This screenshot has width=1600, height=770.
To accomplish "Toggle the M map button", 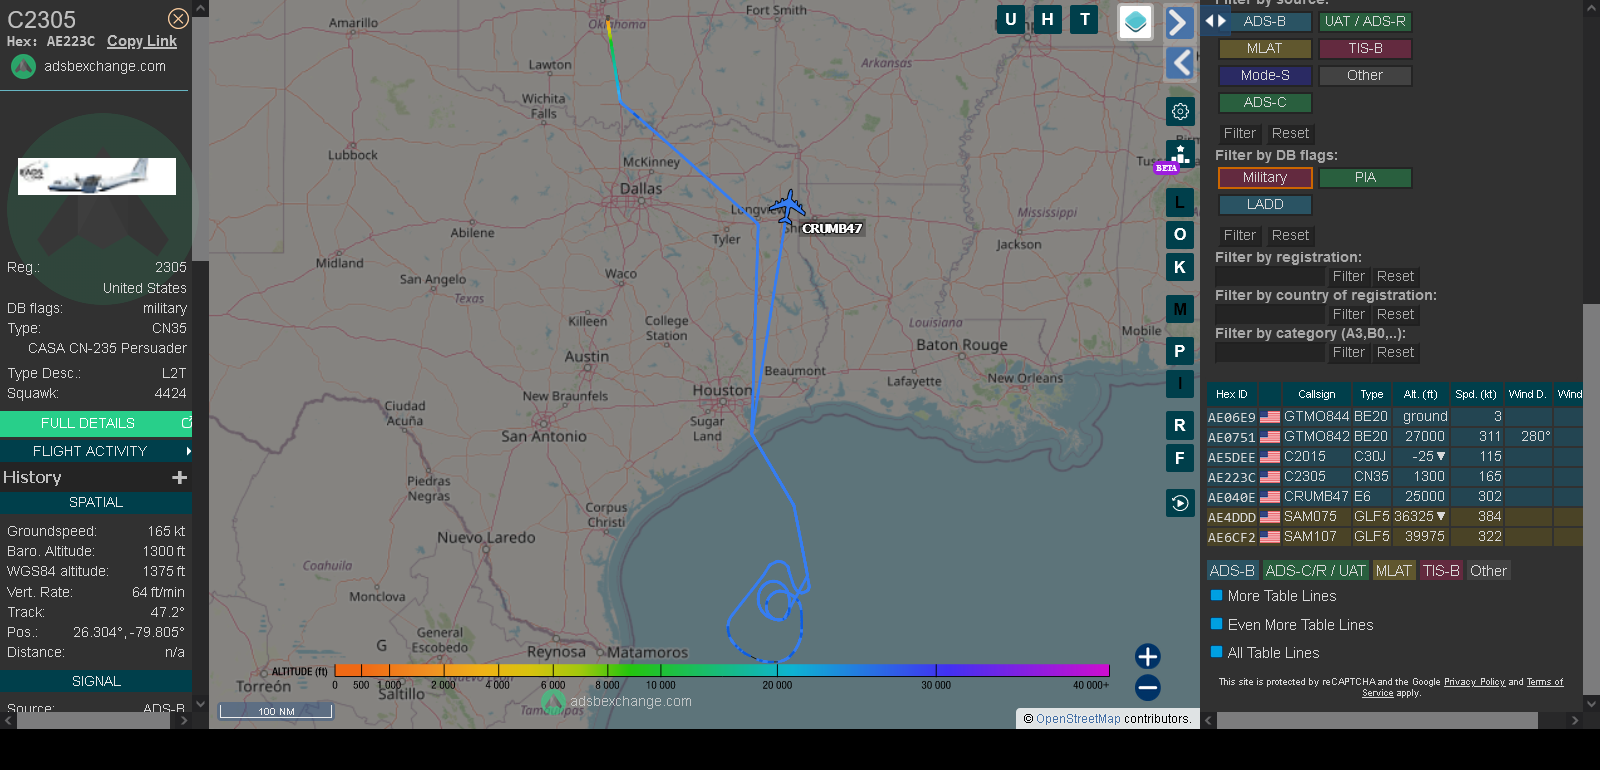I will (x=1180, y=309).
